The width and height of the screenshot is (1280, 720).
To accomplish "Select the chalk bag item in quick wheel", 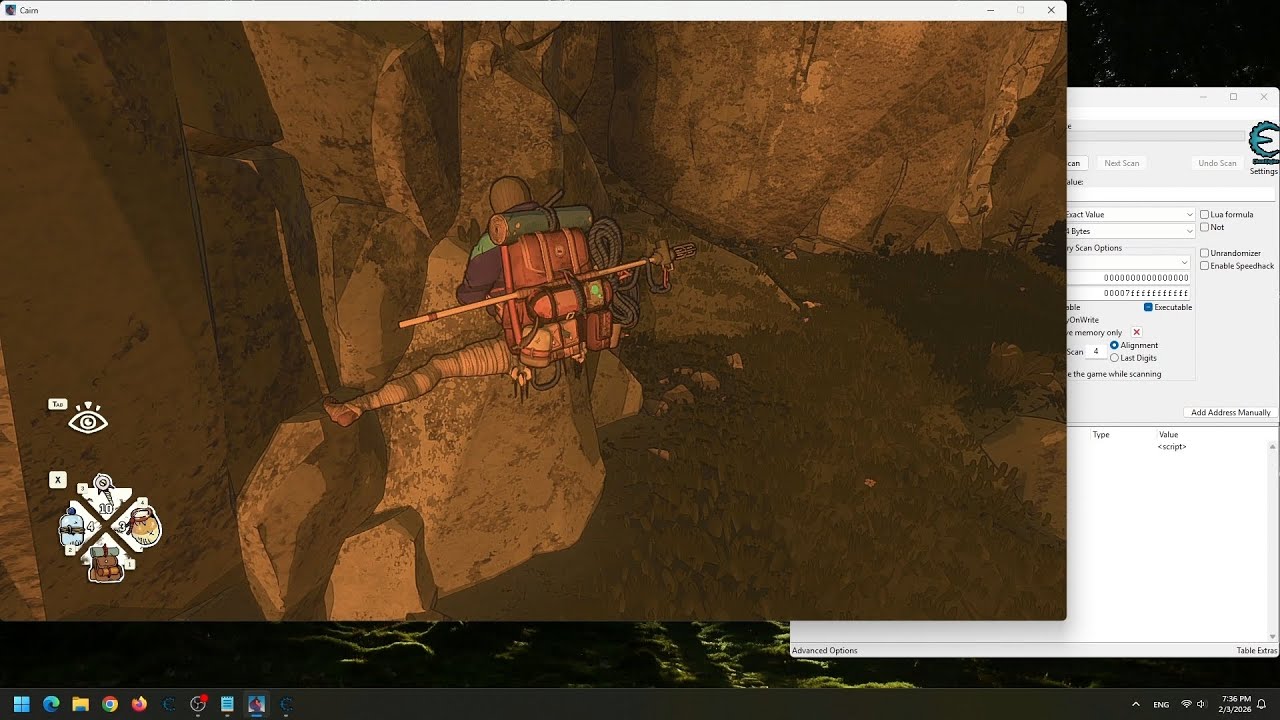I will coord(143,527).
